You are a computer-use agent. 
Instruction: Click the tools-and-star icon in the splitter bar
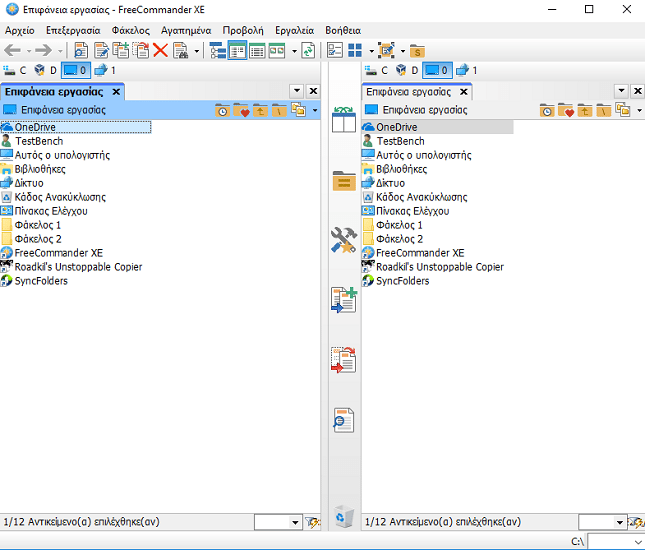[344, 240]
